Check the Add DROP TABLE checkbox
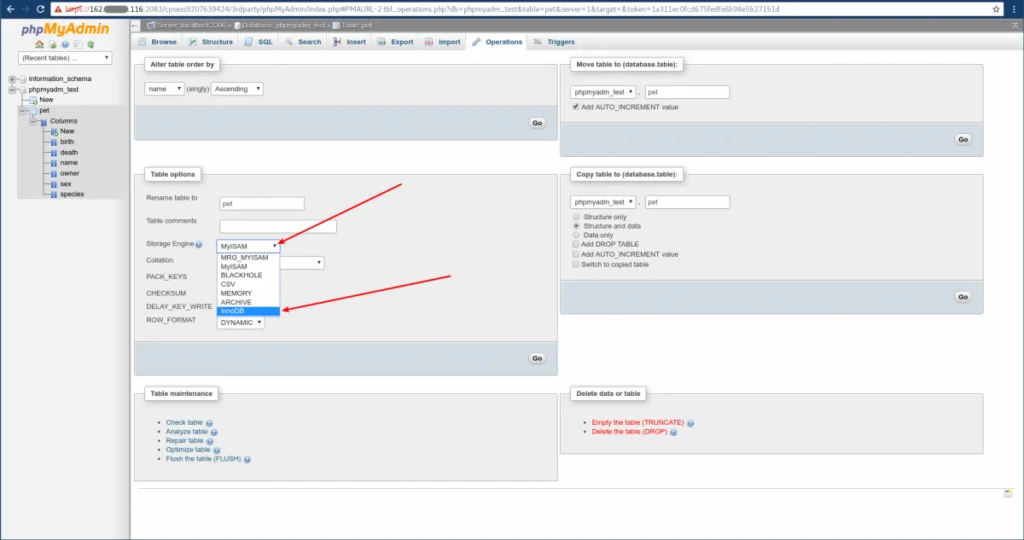The width and height of the screenshot is (1024, 540). [x=575, y=244]
